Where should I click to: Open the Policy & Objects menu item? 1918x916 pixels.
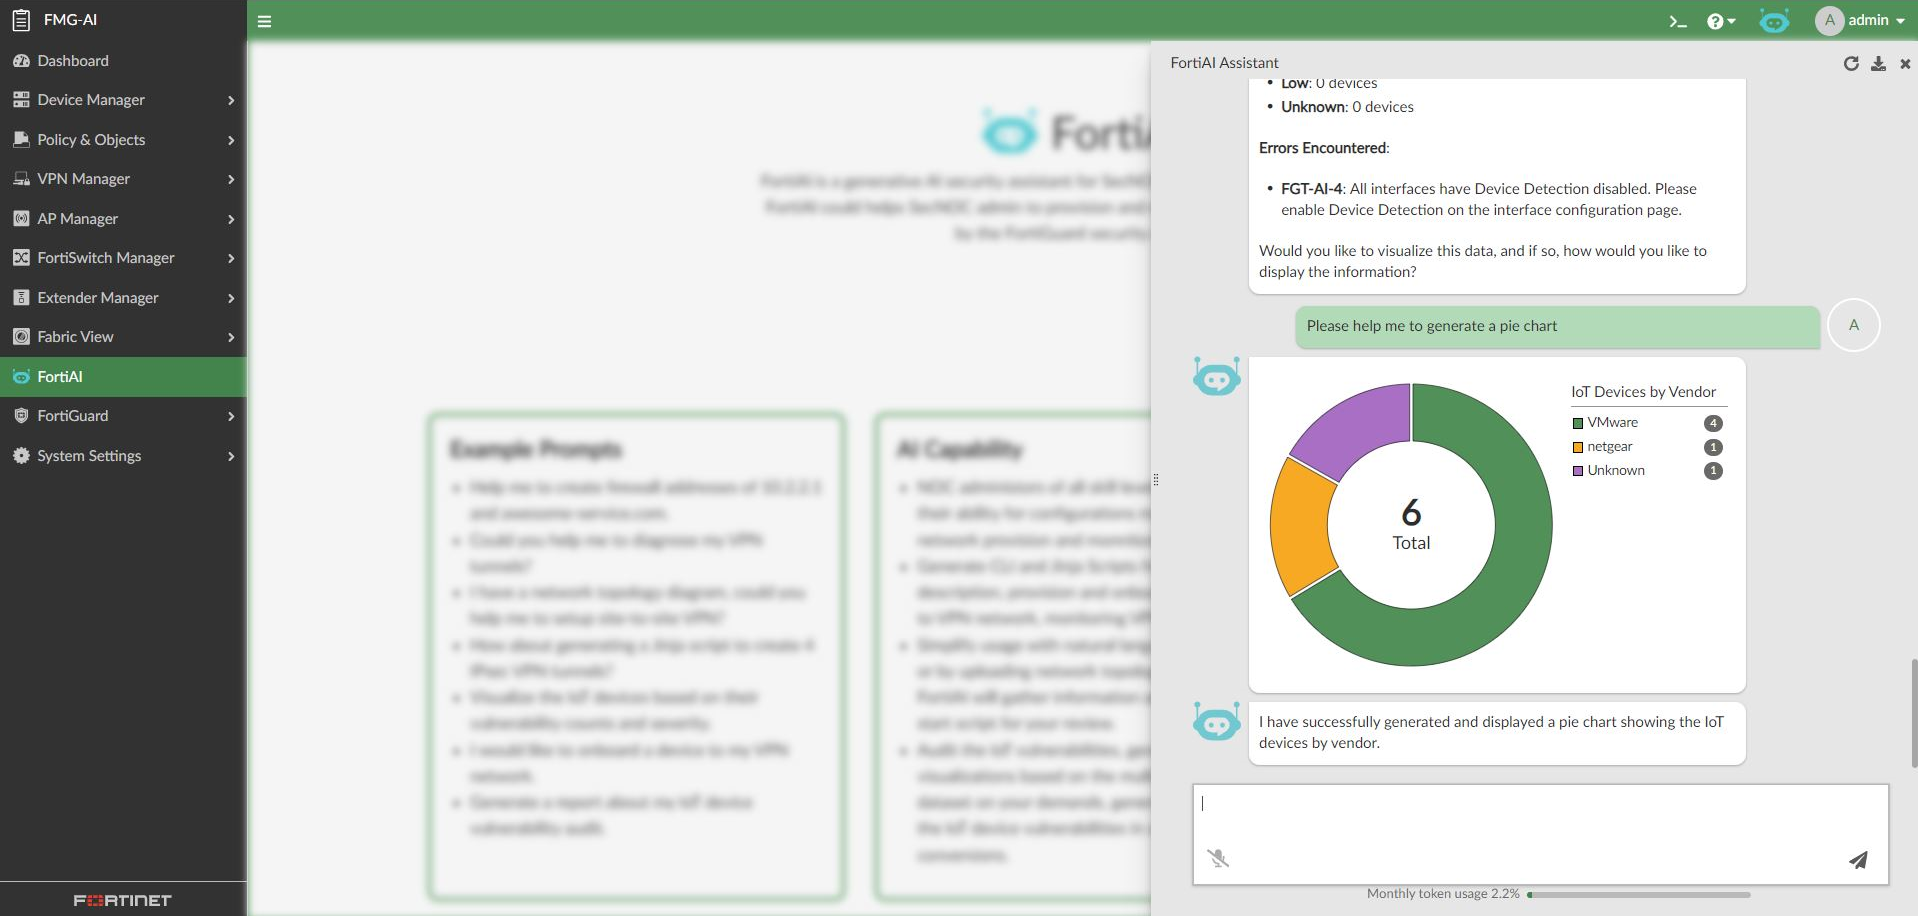tap(91, 140)
